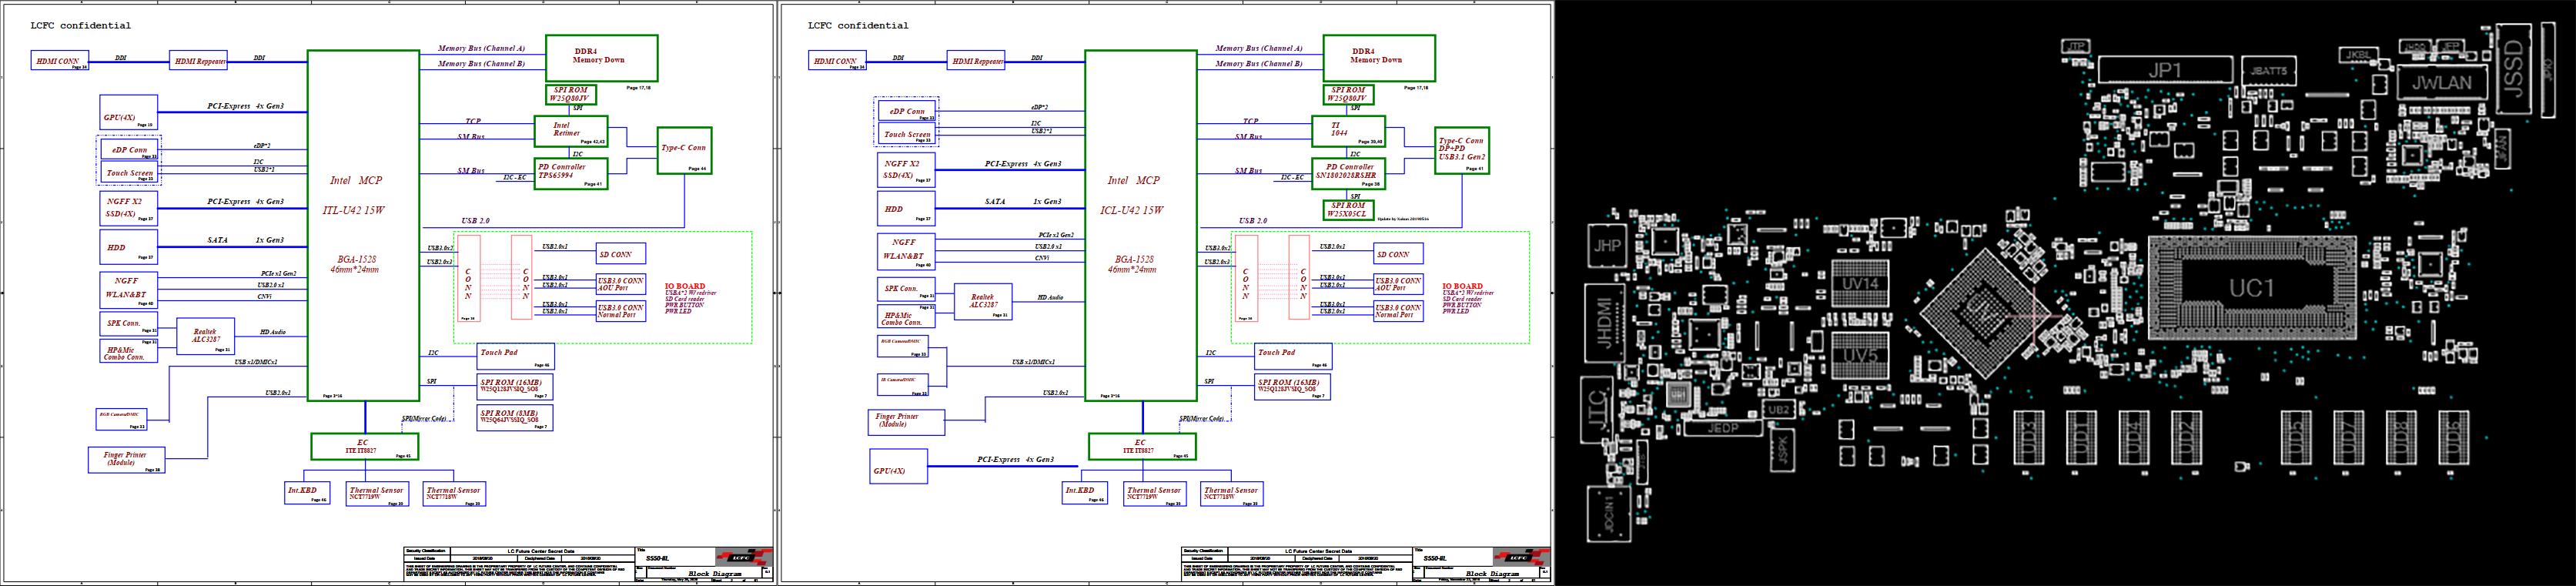2576x586 pixels.
Task: Select component UV5 on board view
Action: coord(1860,356)
